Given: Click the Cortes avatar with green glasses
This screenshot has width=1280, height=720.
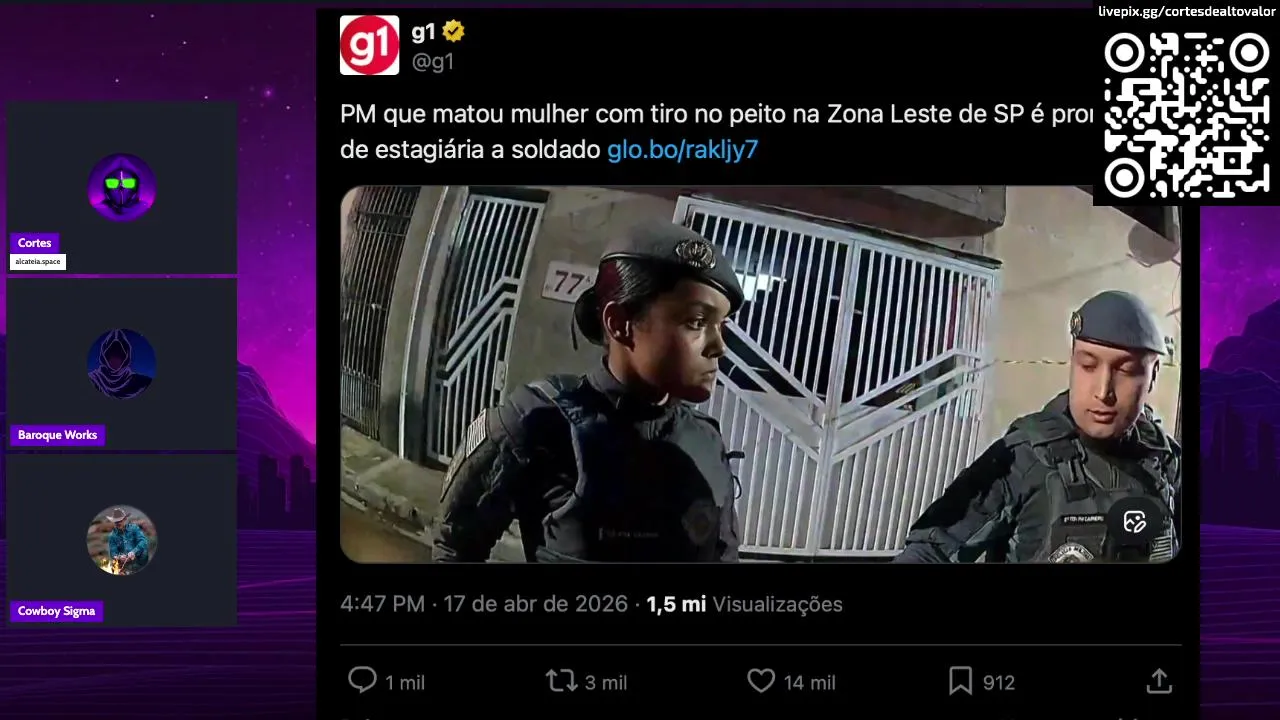Looking at the screenshot, I should (121, 187).
